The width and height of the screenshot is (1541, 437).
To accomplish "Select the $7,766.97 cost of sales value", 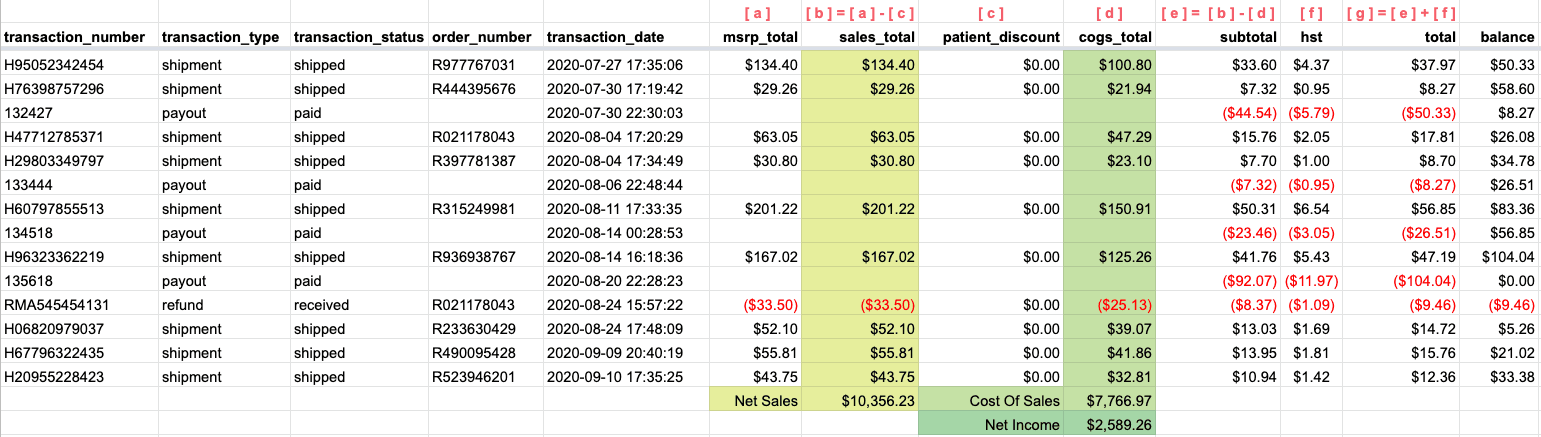I will coord(1110,401).
